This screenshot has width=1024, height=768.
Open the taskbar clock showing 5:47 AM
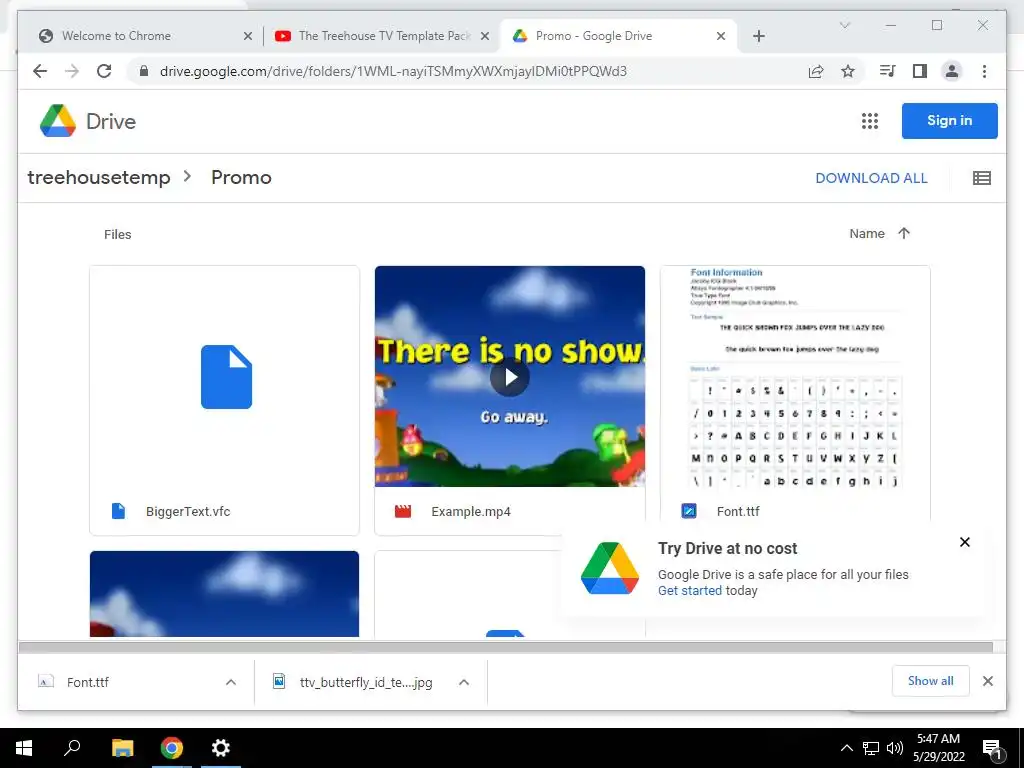938,748
